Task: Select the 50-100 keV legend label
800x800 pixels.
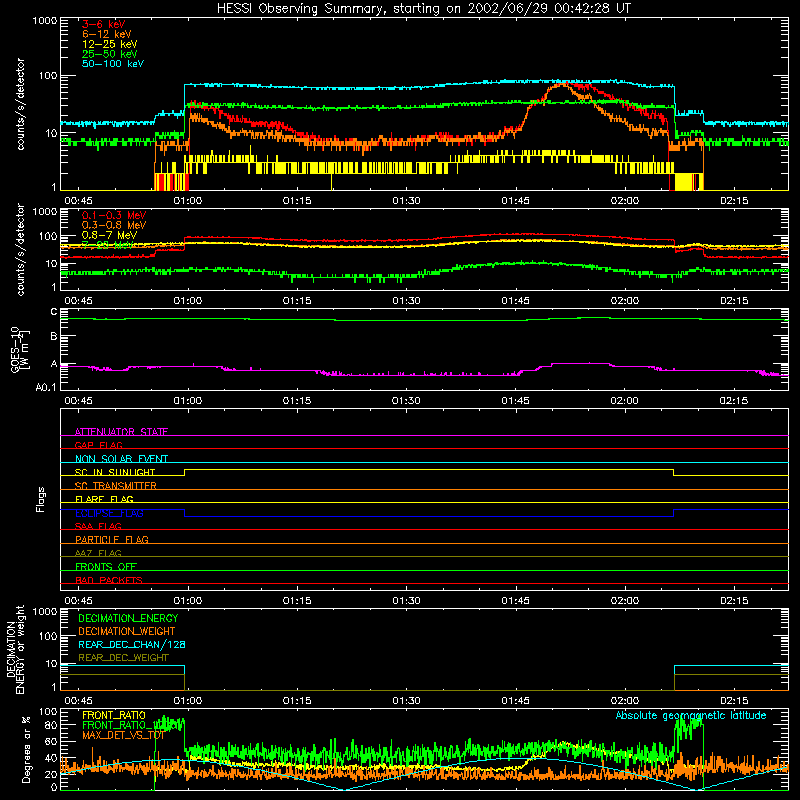Action: pos(113,64)
